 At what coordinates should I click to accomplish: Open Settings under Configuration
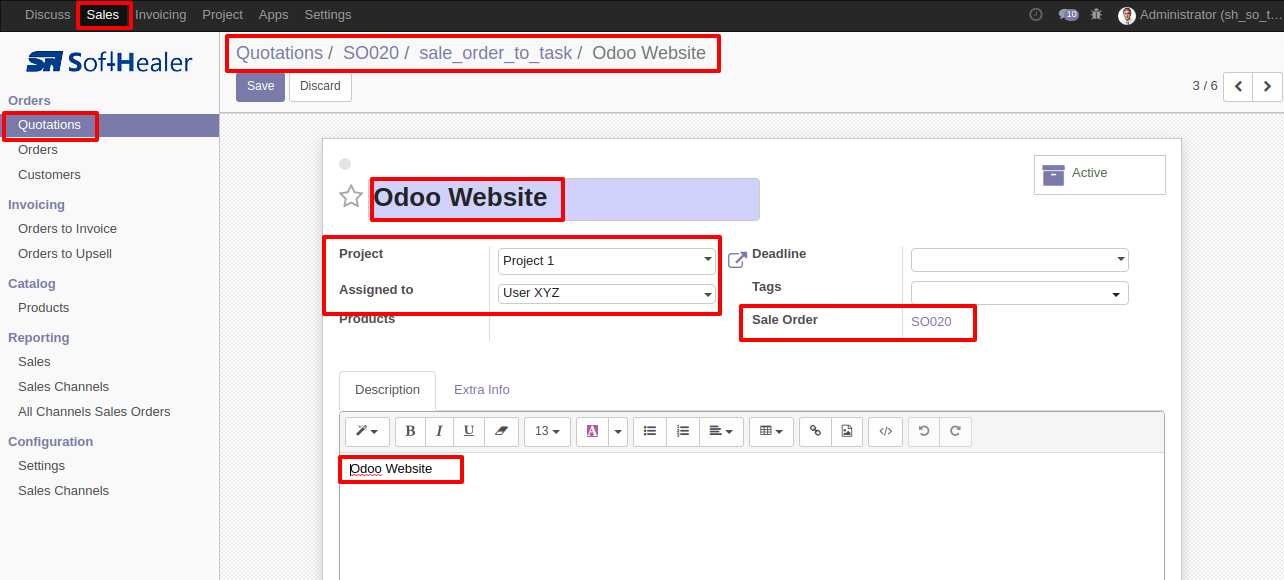41,466
